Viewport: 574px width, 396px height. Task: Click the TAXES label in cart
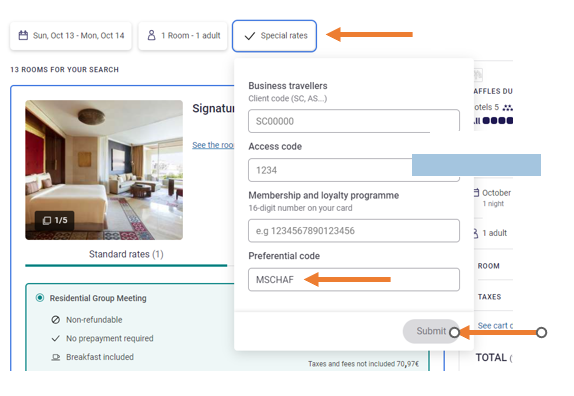[489, 297]
